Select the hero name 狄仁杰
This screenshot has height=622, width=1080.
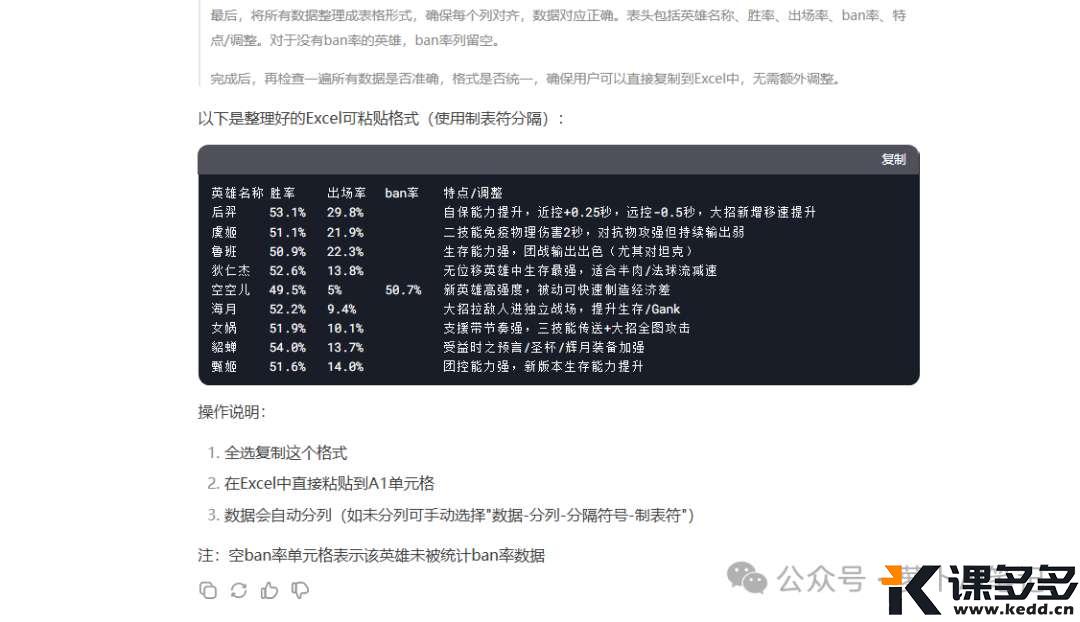click(x=231, y=271)
